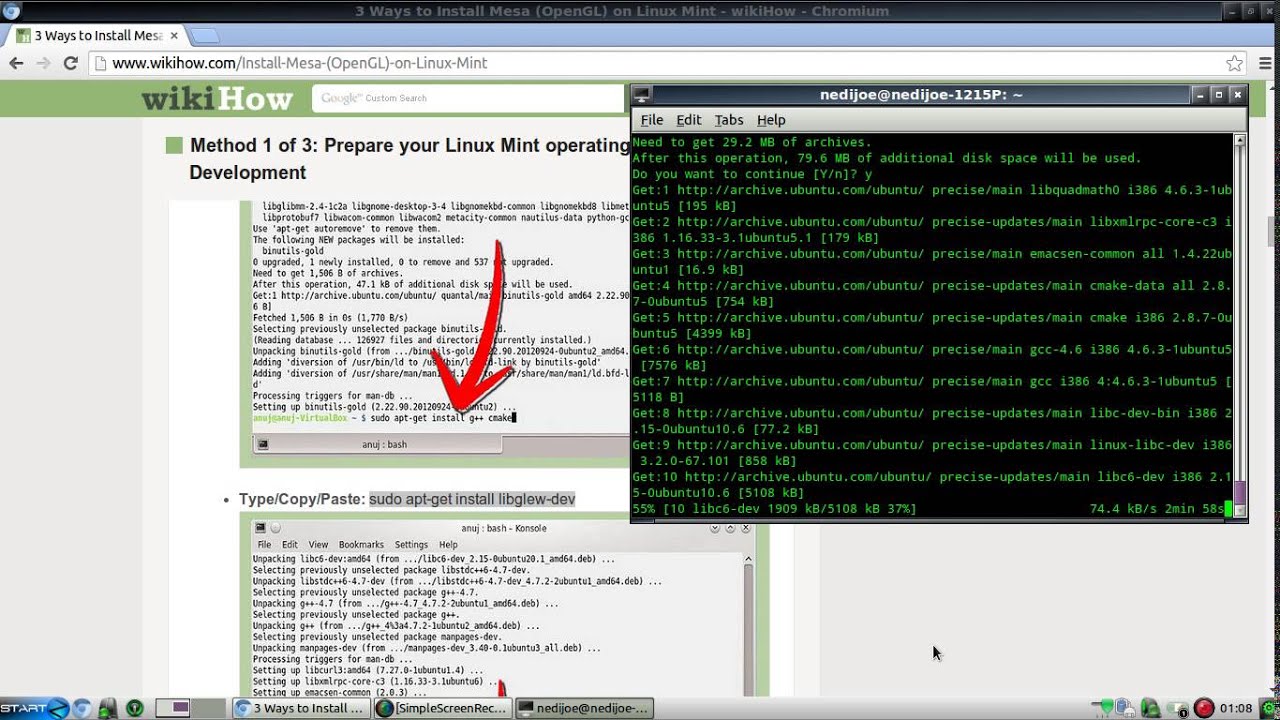Screen dimensions: 1280x720
Task: Switch to '3 Ways to Install' taskbar window
Action: 301,708
